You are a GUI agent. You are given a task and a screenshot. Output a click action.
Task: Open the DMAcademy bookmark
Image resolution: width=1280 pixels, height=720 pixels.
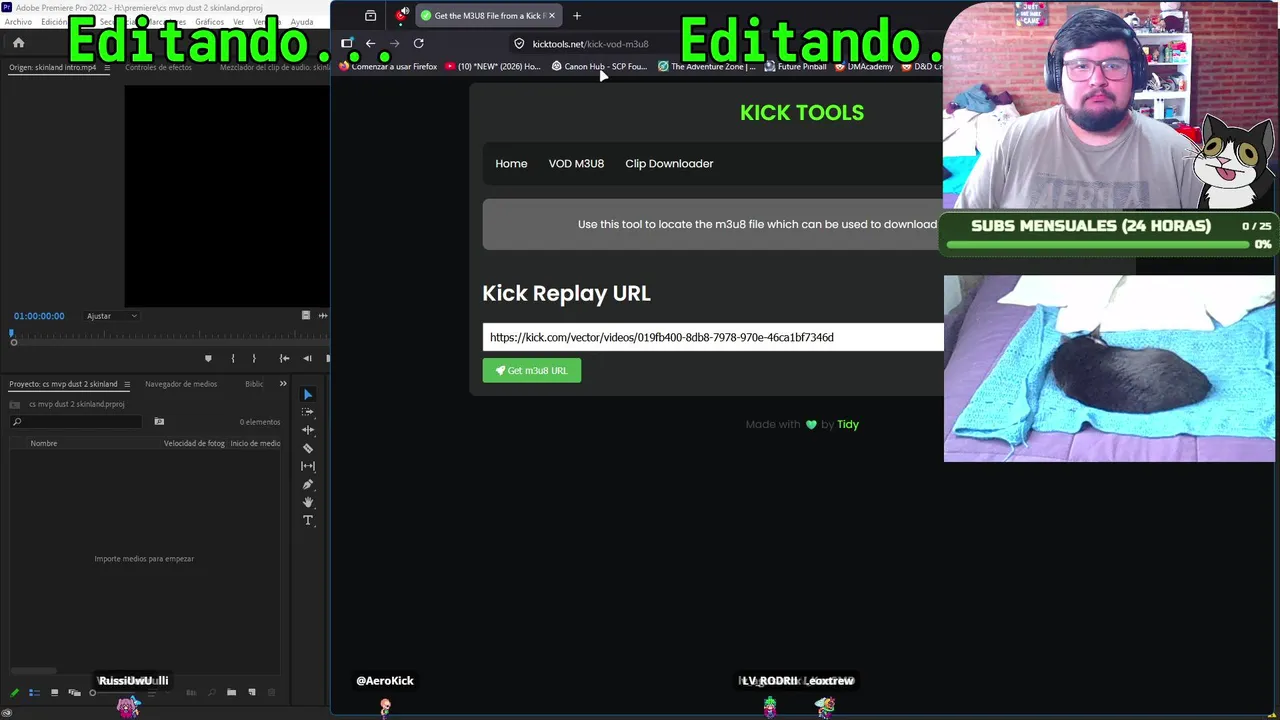pos(864,67)
